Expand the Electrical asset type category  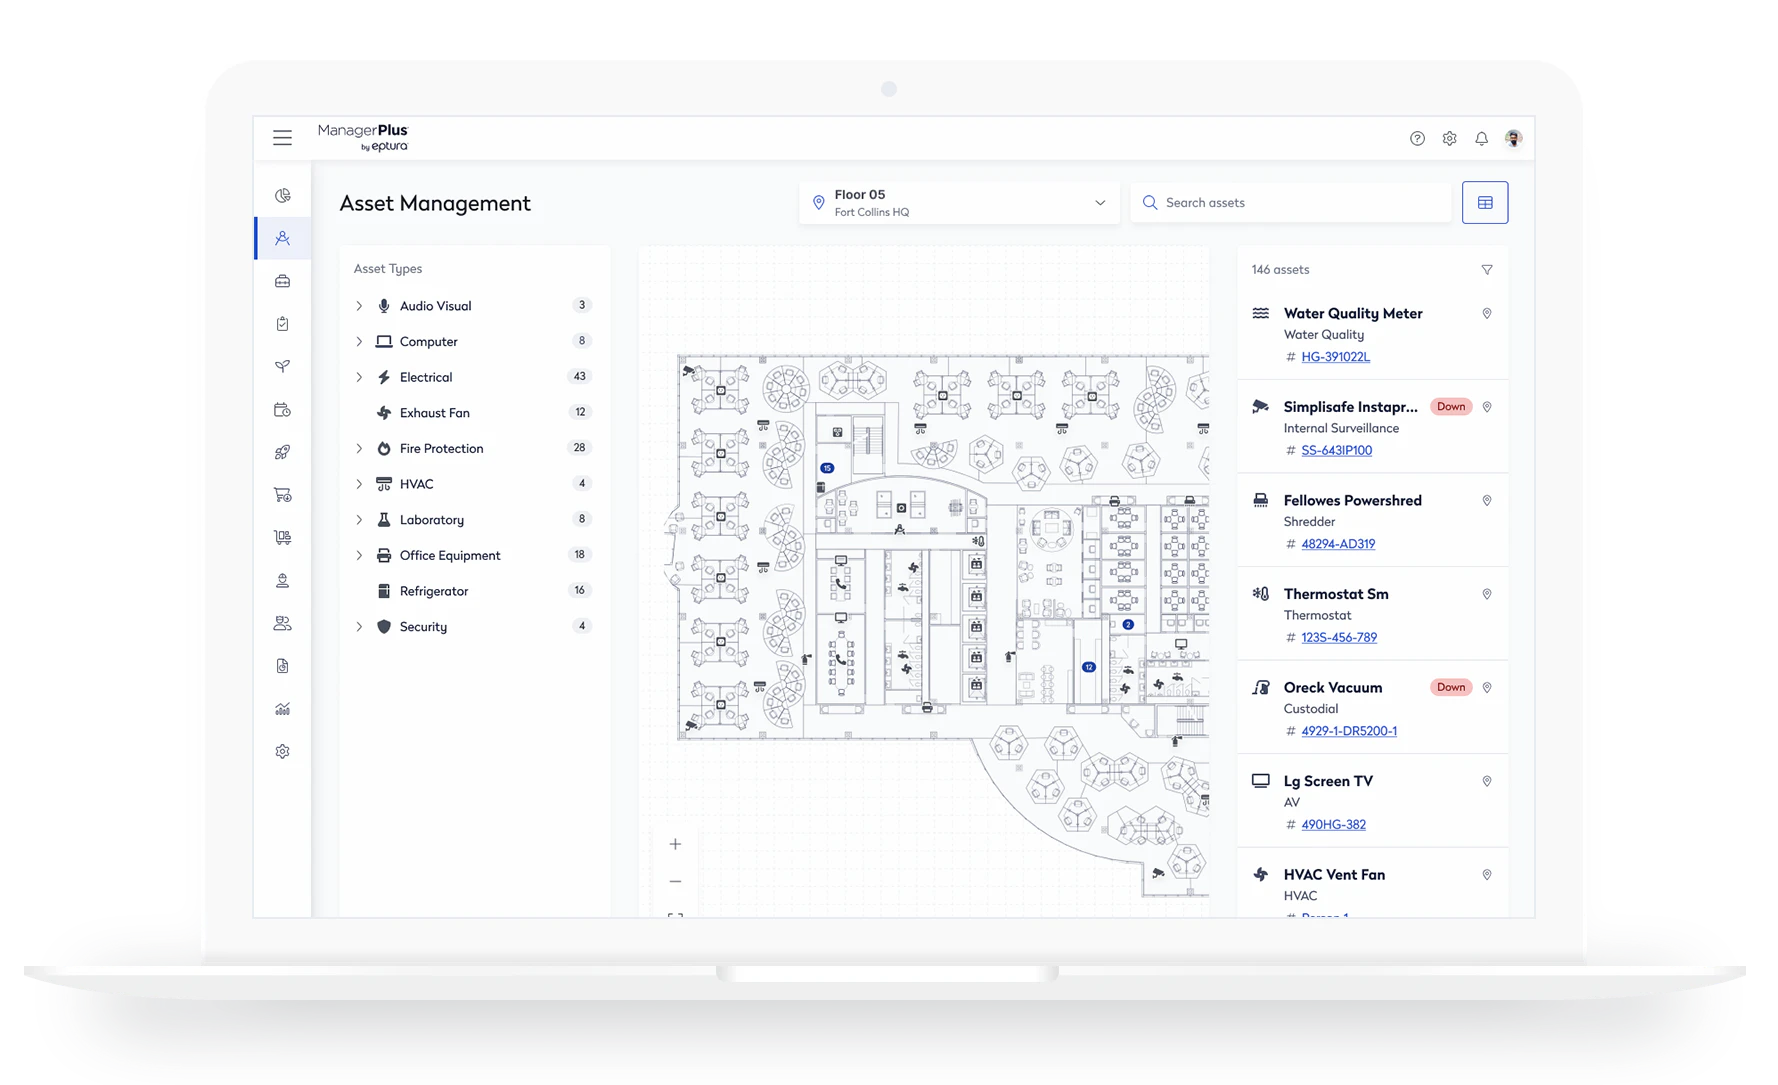pyautogui.click(x=359, y=377)
